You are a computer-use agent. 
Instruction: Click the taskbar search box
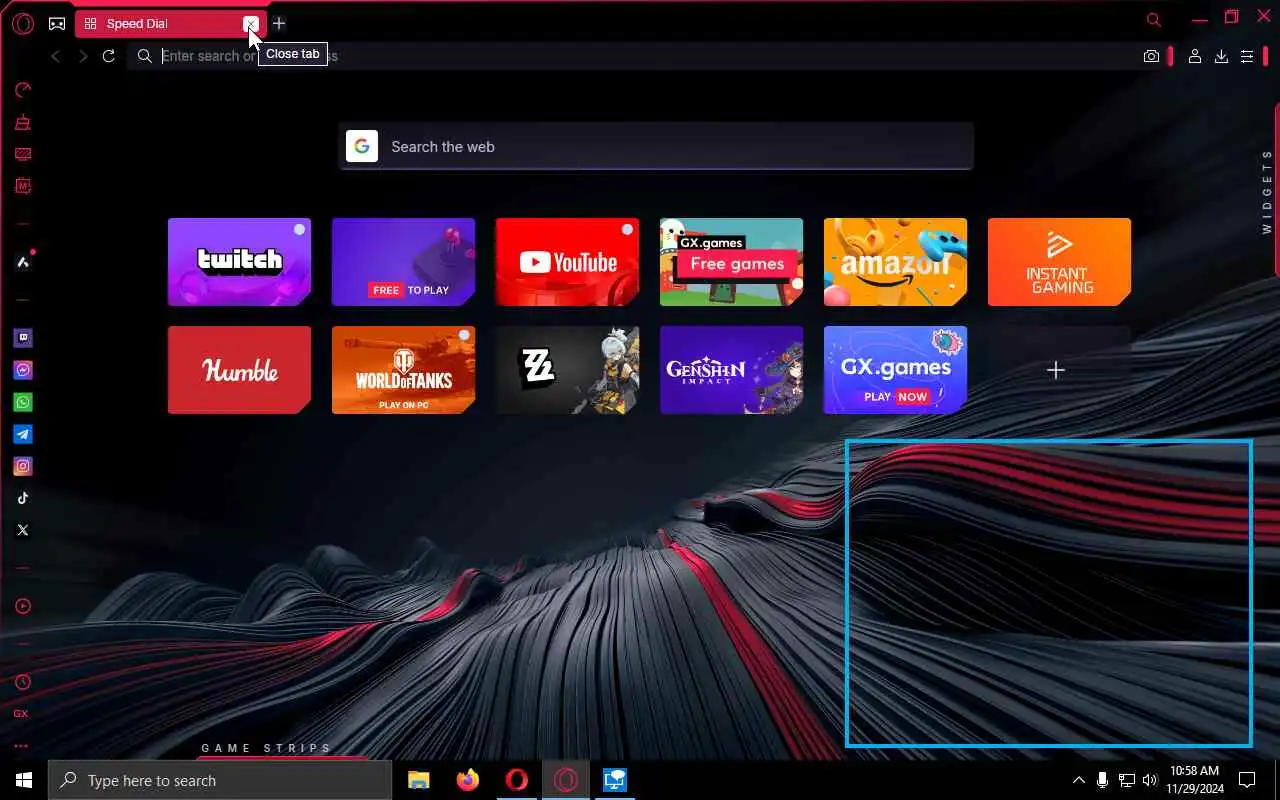click(220, 780)
